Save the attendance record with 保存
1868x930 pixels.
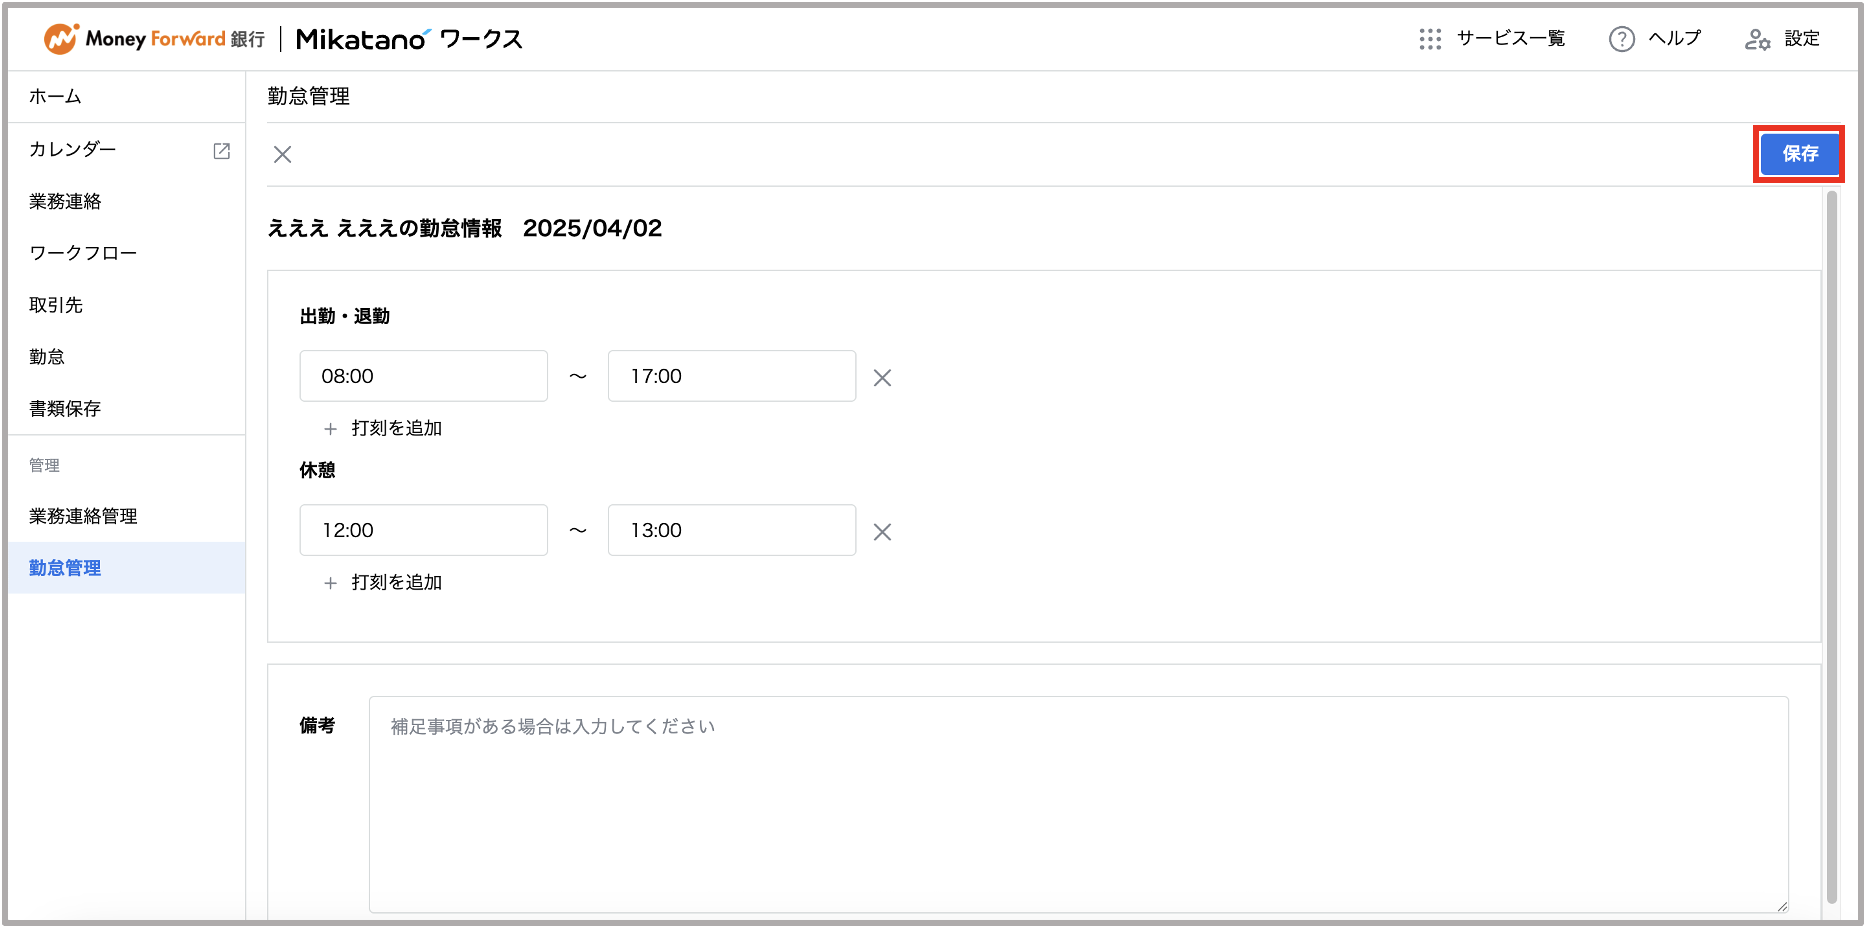pyautogui.click(x=1799, y=154)
